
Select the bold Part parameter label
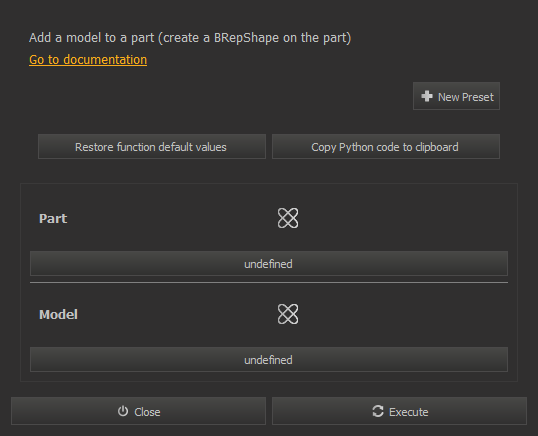coord(53,219)
